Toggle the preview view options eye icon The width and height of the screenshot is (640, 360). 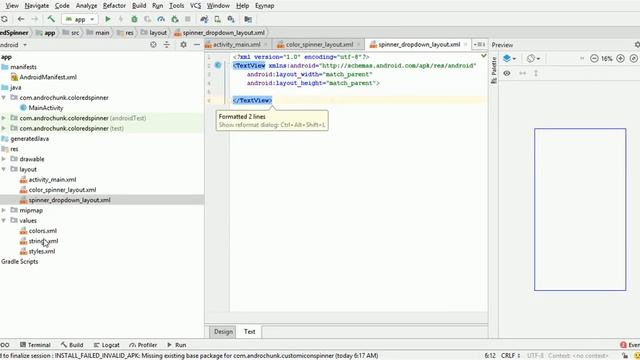pos(507,73)
